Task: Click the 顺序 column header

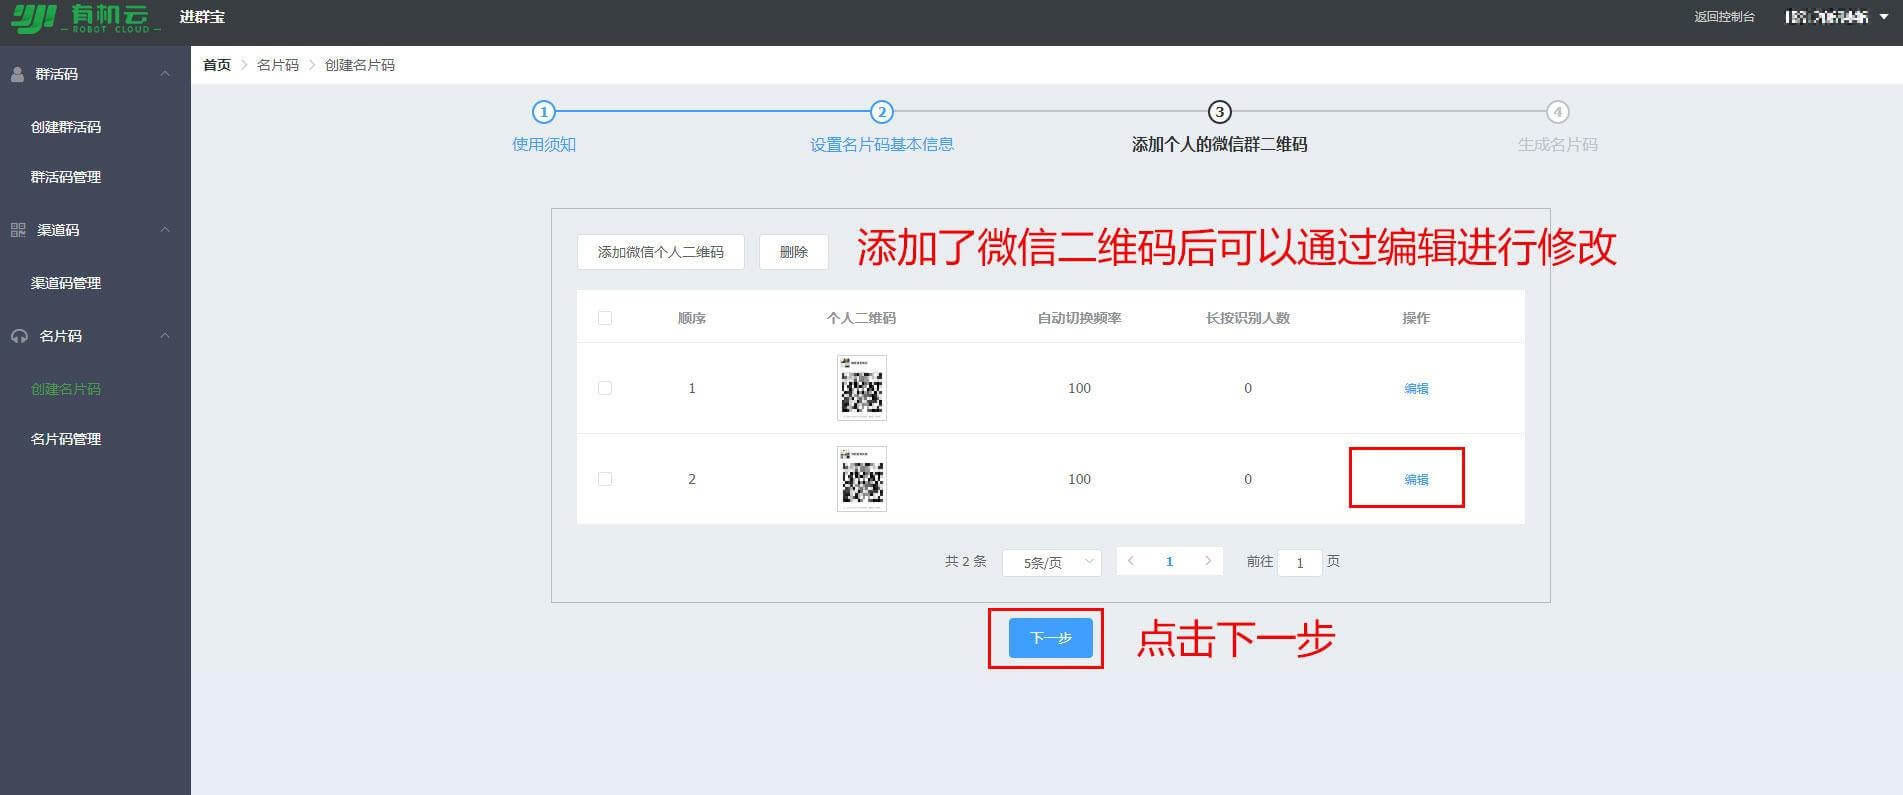Action: (692, 318)
